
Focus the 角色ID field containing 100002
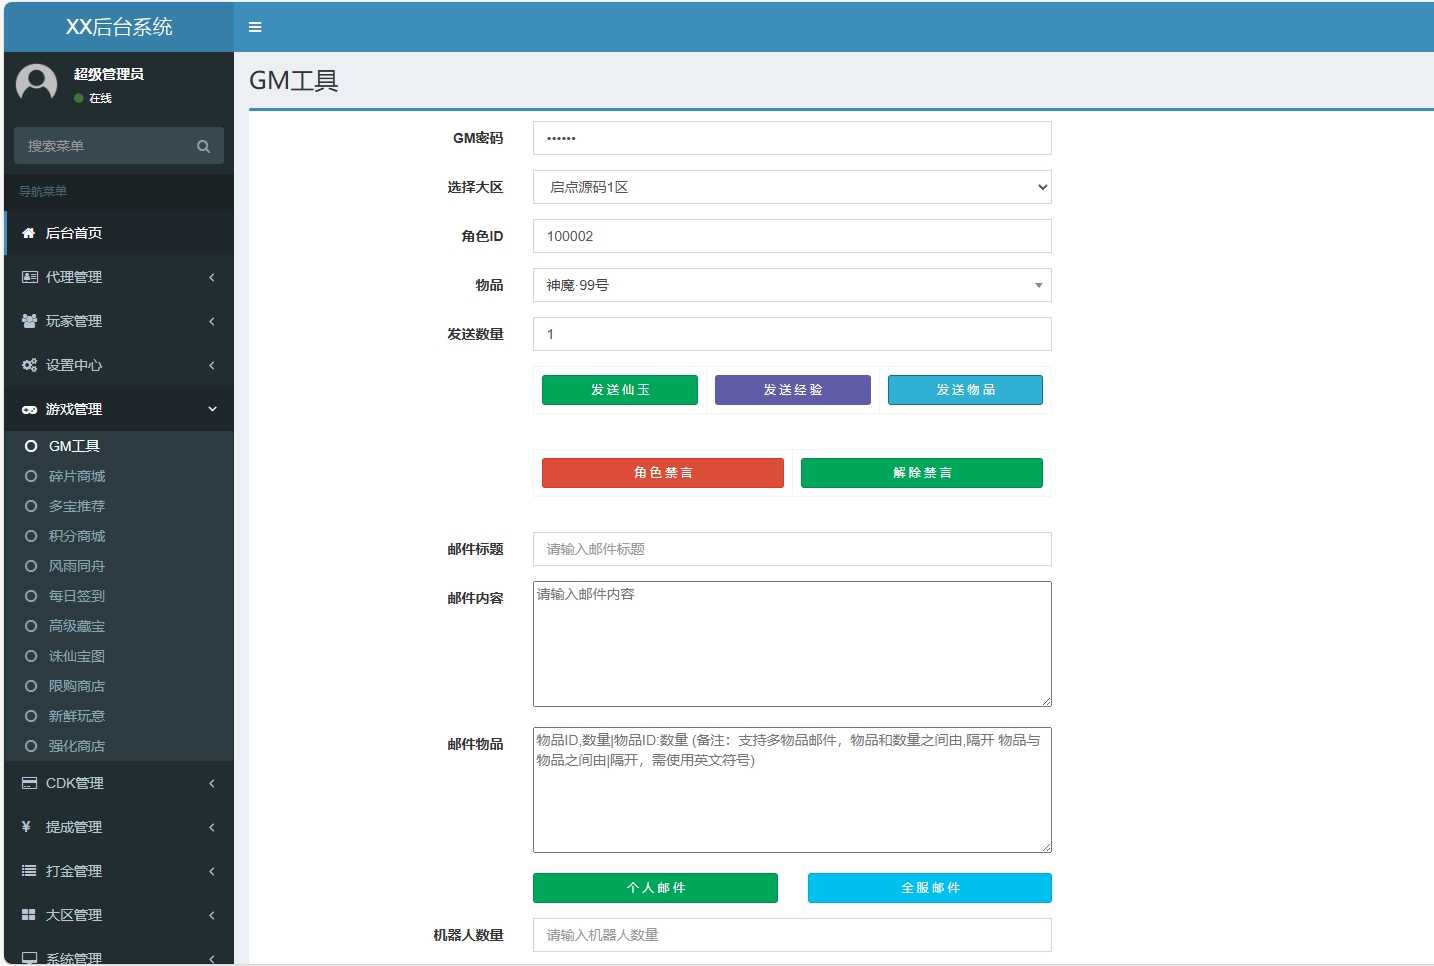792,236
